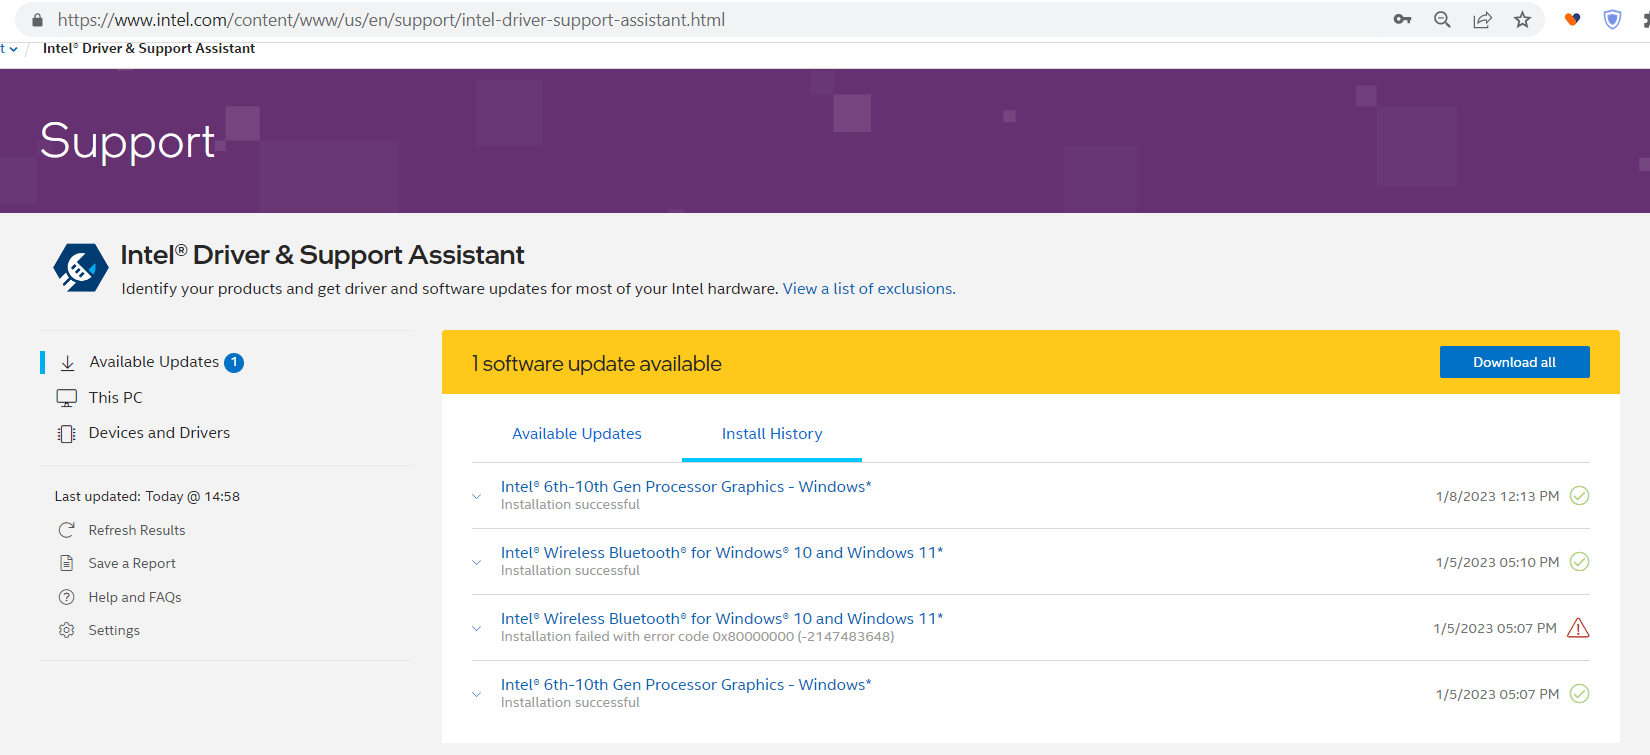Click the success checkmark for the 1/5/2023 05:07 PM Graphics install
The image size is (1650, 755).
[1580, 694]
